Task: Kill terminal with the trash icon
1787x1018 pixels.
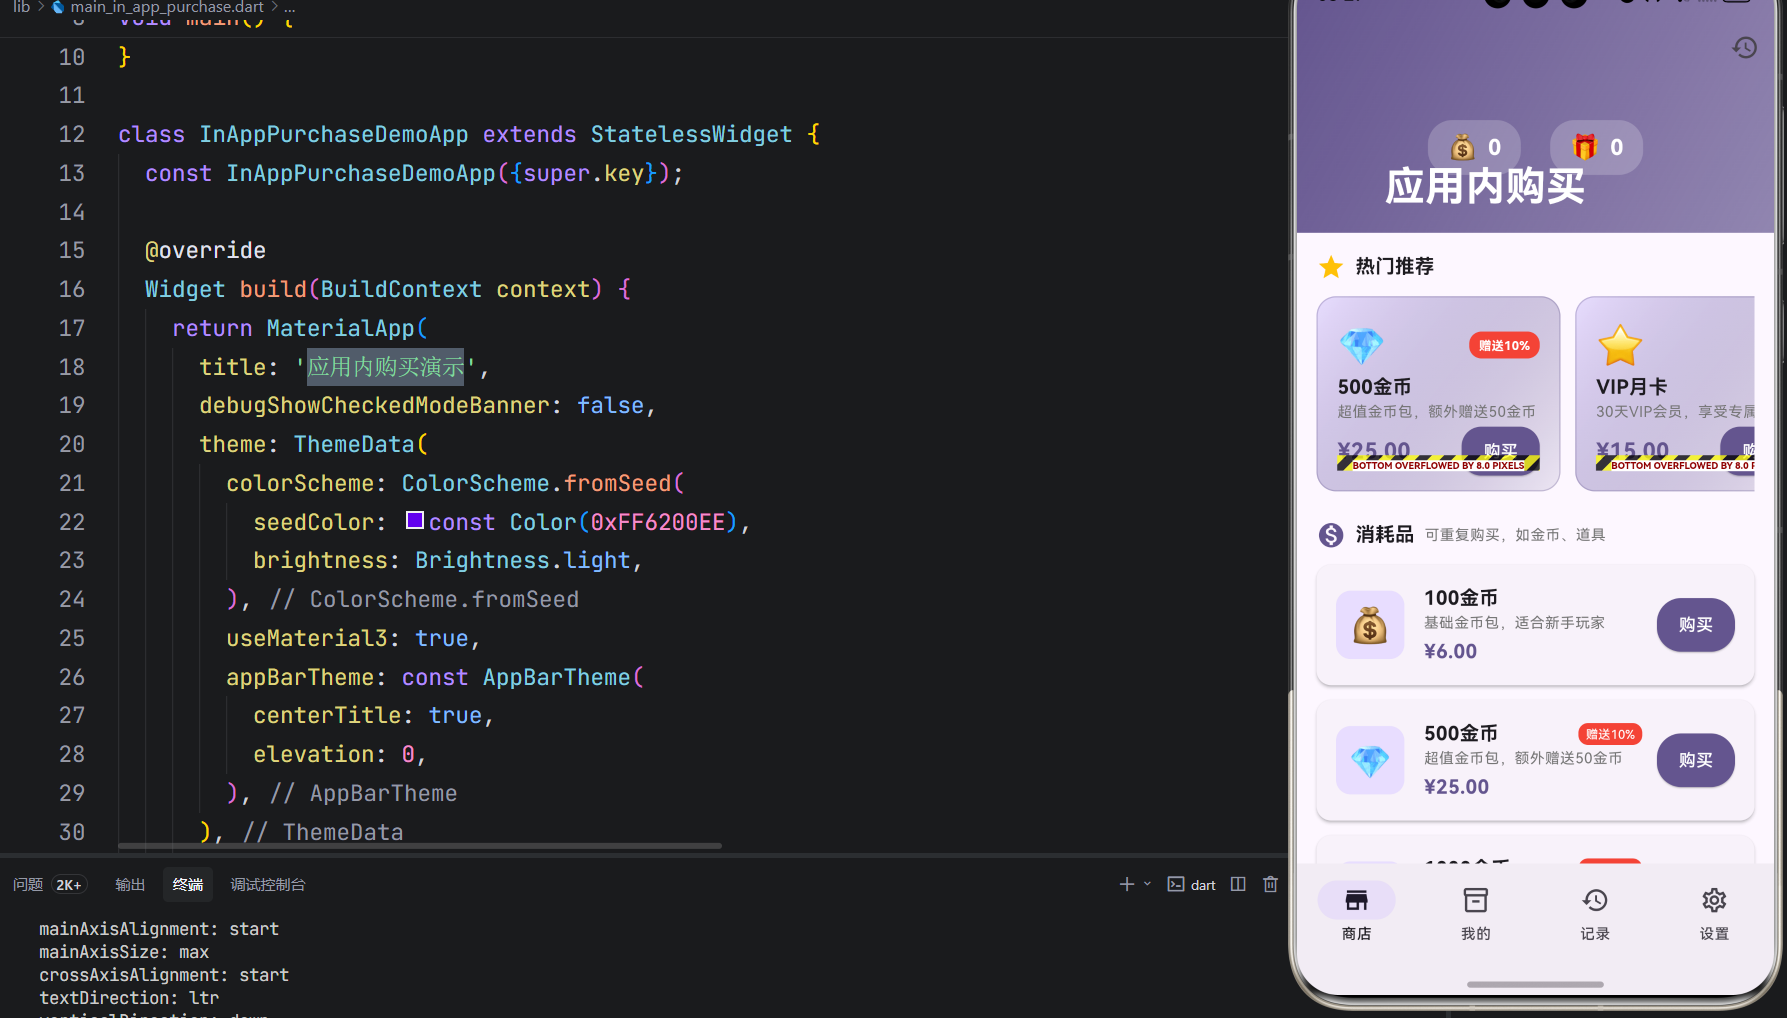Action: pos(1270,884)
